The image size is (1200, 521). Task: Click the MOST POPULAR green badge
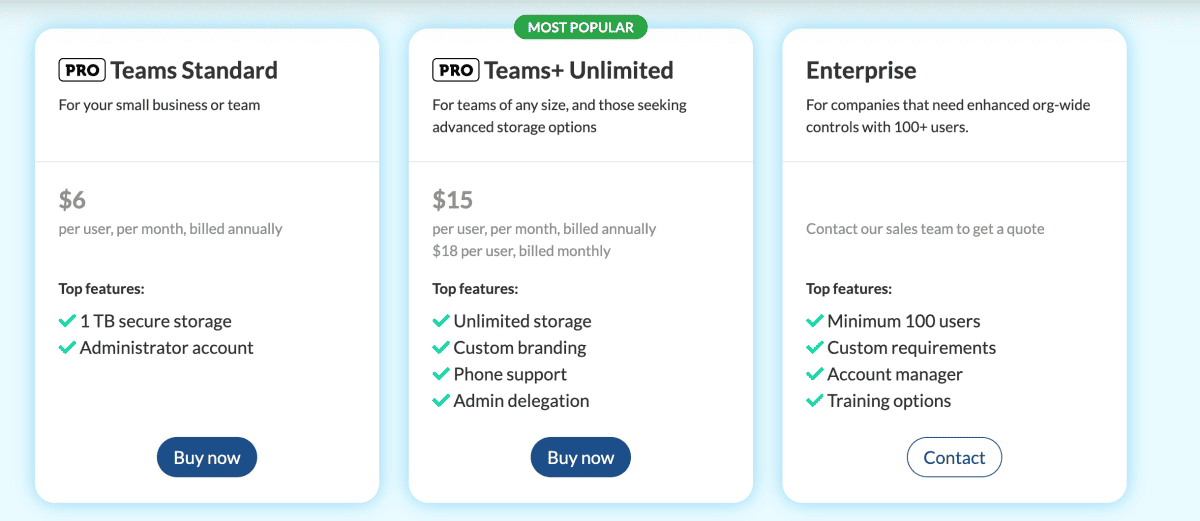pos(581,27)
